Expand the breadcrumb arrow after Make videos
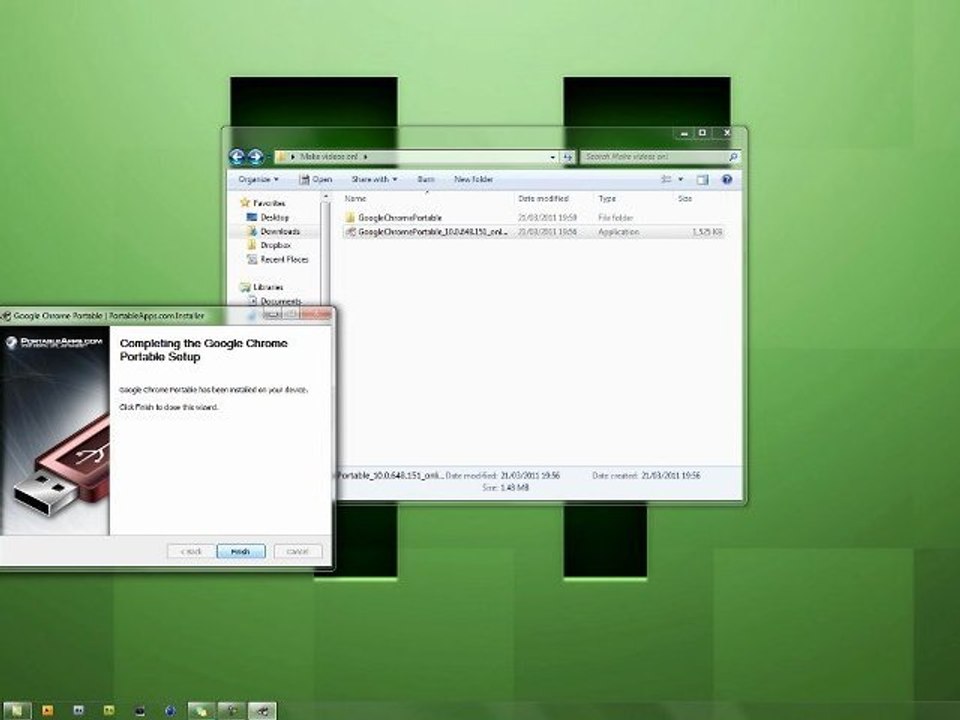 coord(366,157)
